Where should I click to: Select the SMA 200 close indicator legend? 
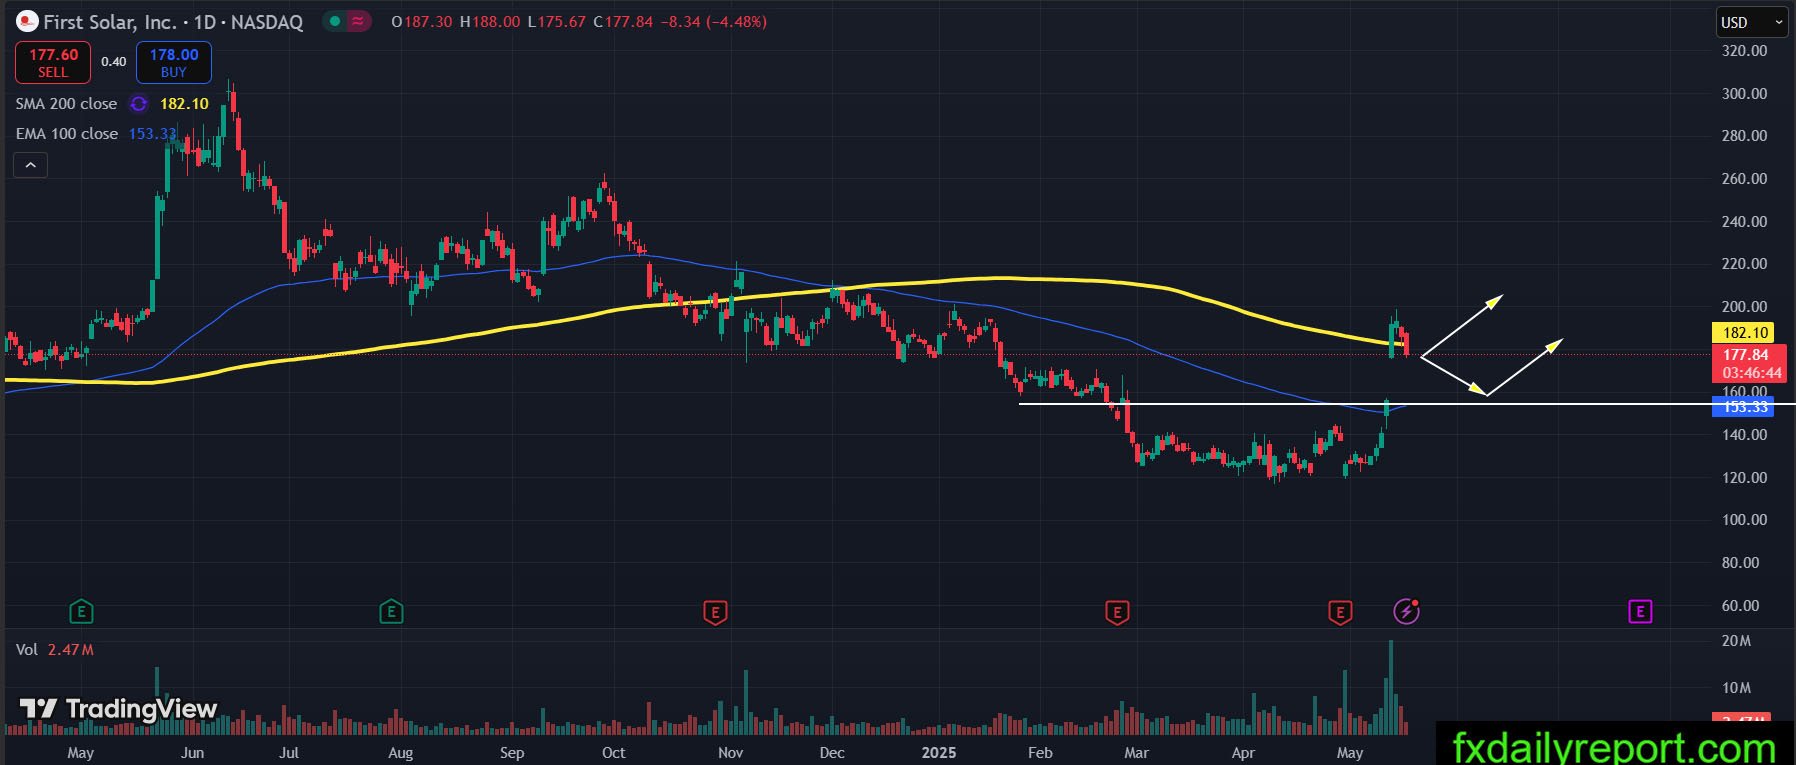pyautogui.click(x=66, y=104)
